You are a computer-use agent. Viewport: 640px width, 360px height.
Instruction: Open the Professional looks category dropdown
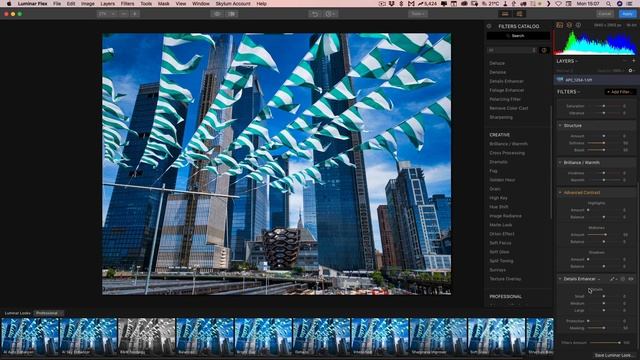pyautogui.click(x=48, y=313)
